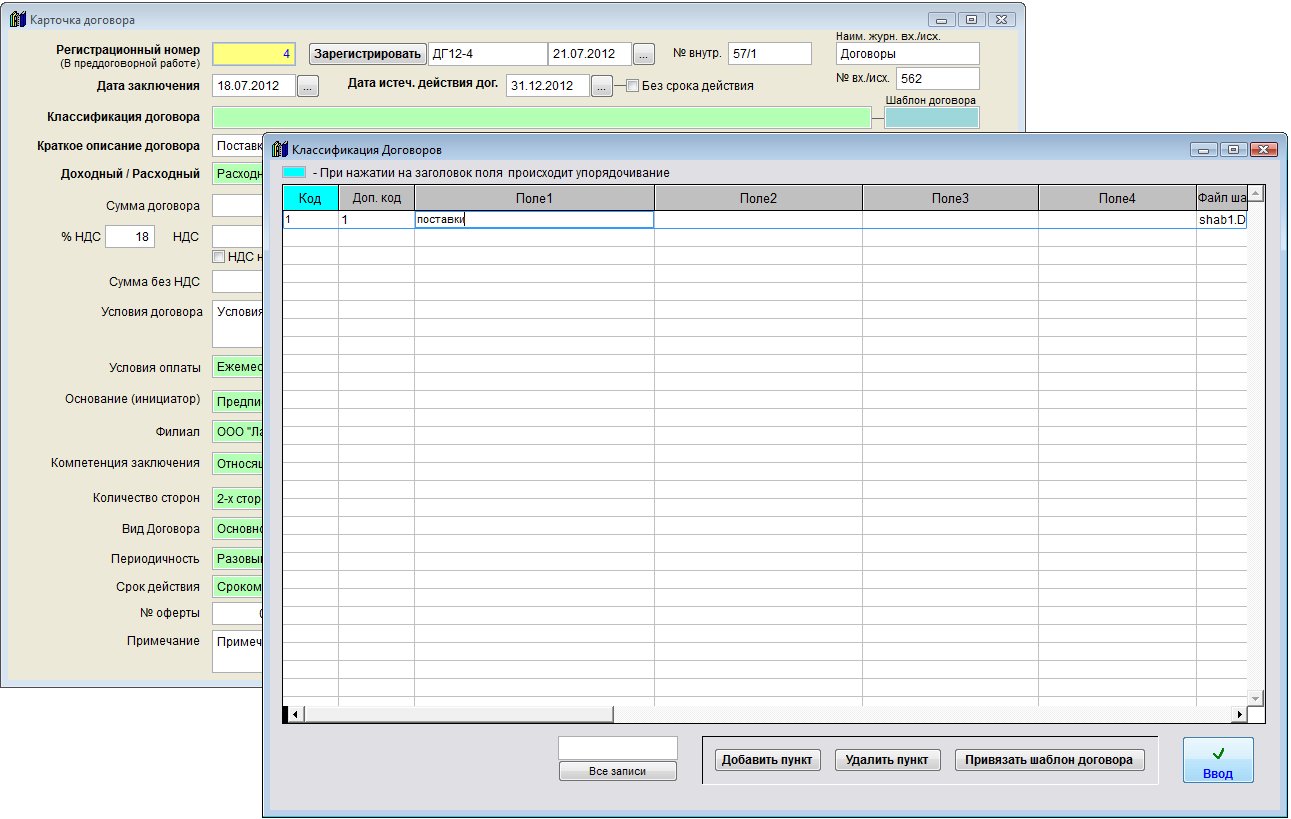Click down arrow of vertical grid scrollbar
This screenshot has height=819, width=1291.
click(1256, 697)
